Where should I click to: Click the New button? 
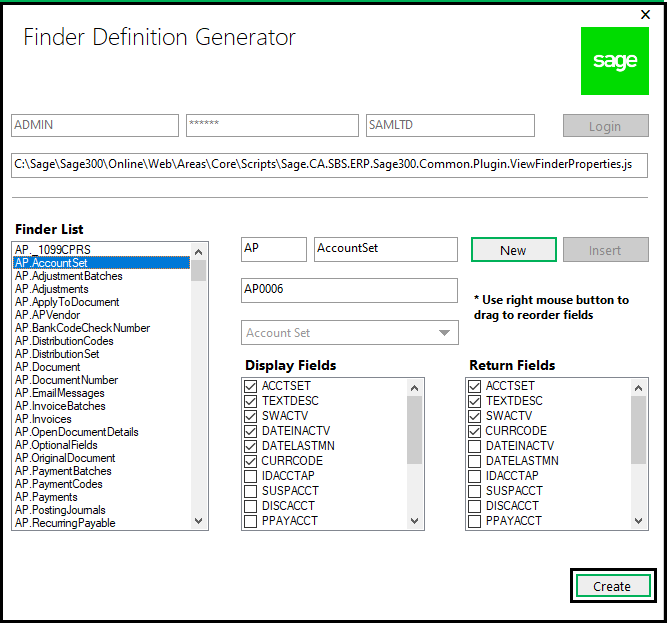coord(513,250)
